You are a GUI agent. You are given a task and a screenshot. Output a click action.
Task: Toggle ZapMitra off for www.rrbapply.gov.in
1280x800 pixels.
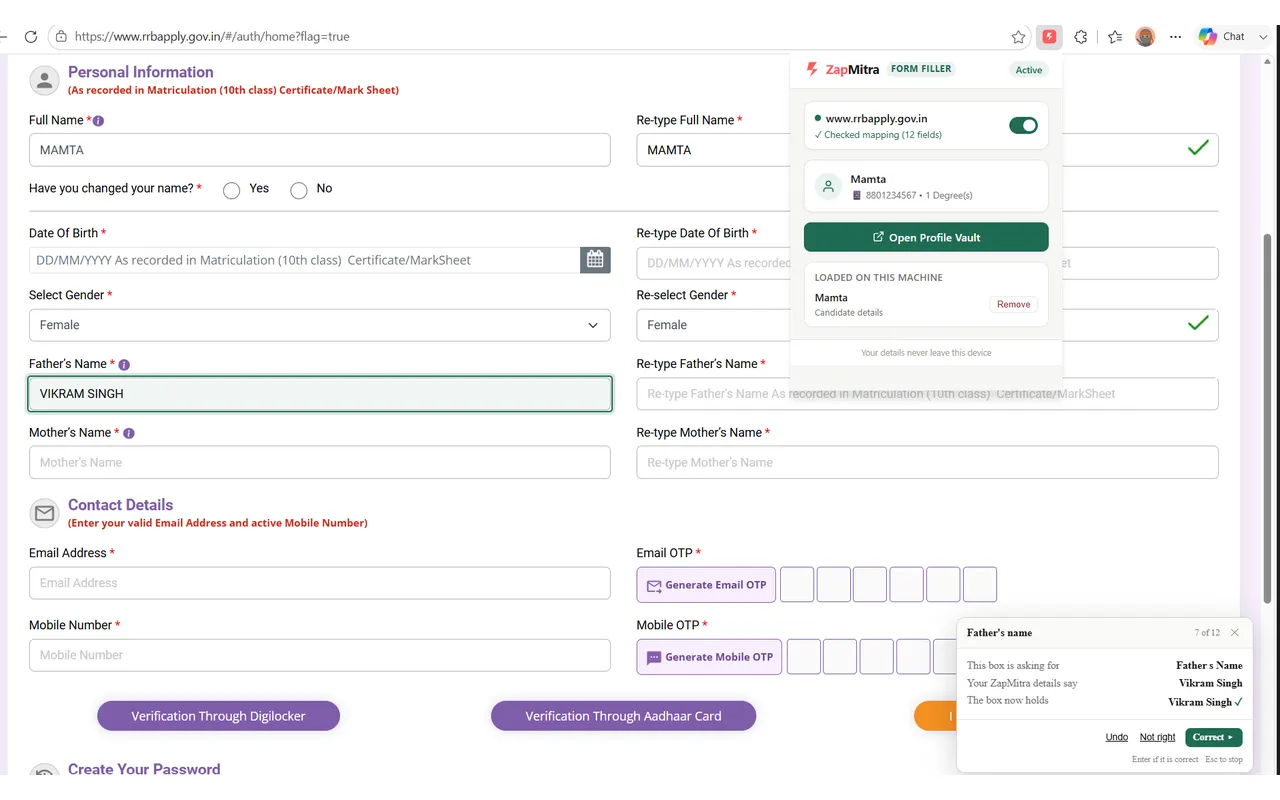click(x=1023, y=126)
